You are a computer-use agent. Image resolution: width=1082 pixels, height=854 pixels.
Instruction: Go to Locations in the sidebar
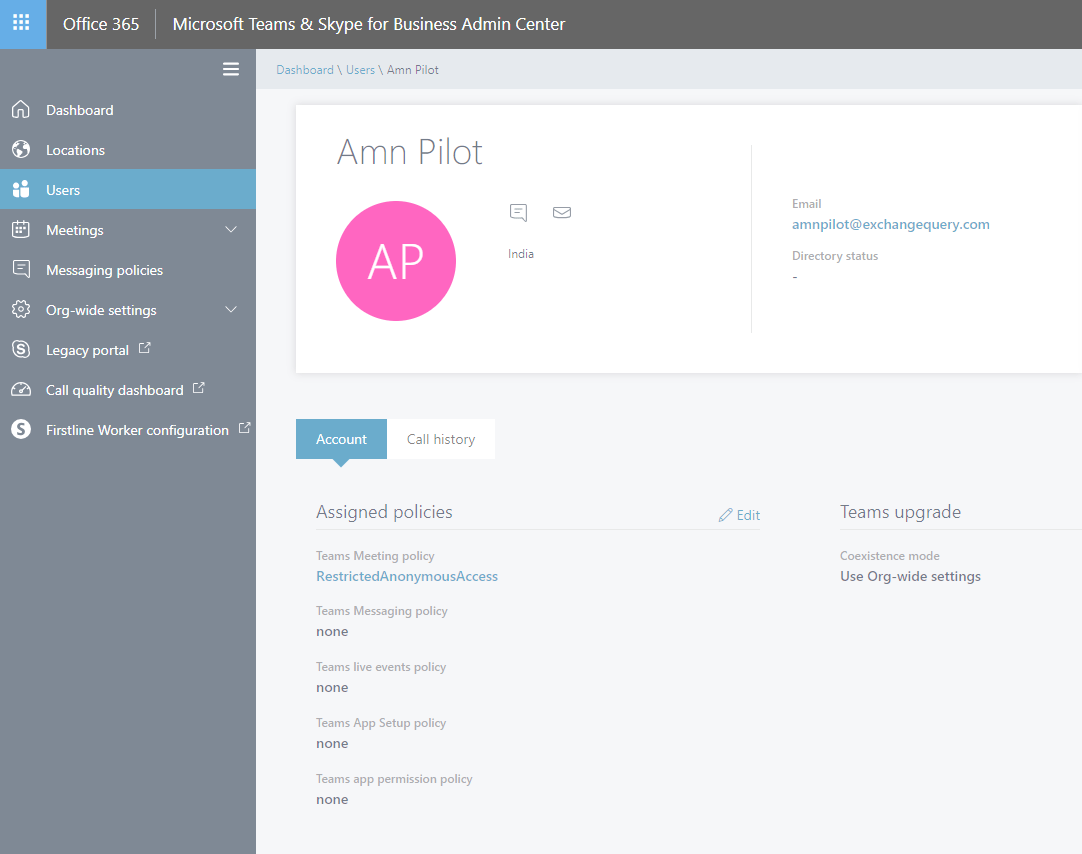point(128,150)
